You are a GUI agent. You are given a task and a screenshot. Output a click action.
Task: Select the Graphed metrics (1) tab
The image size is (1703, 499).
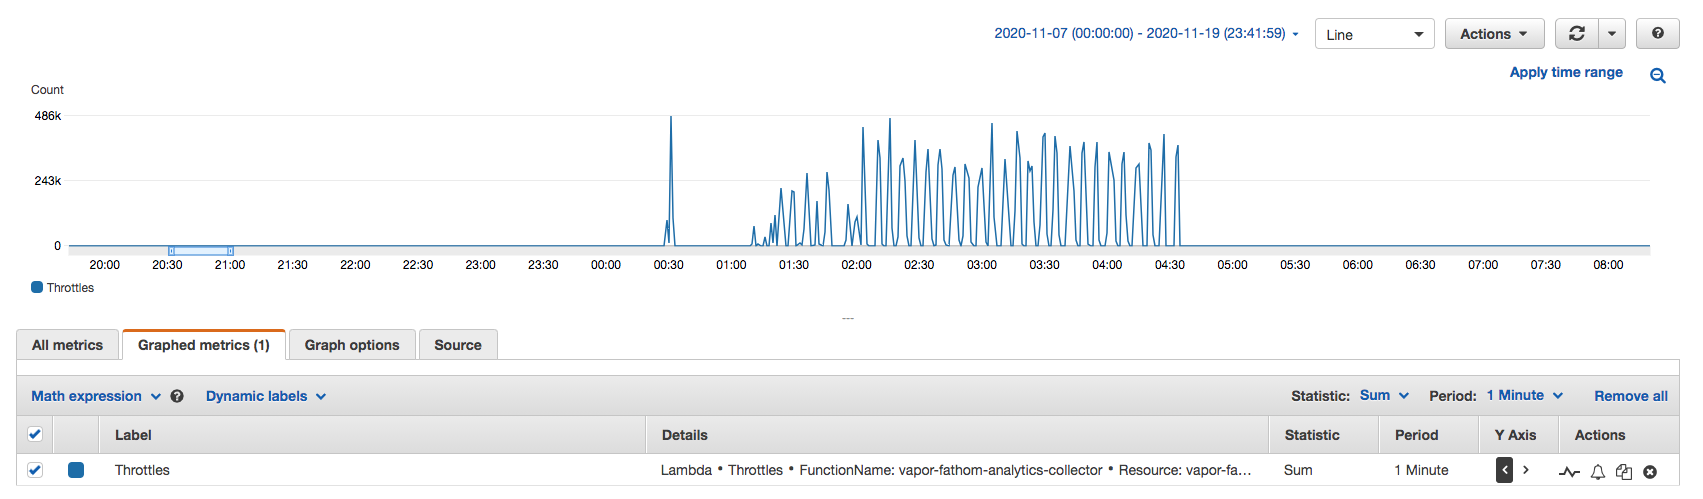204,345
